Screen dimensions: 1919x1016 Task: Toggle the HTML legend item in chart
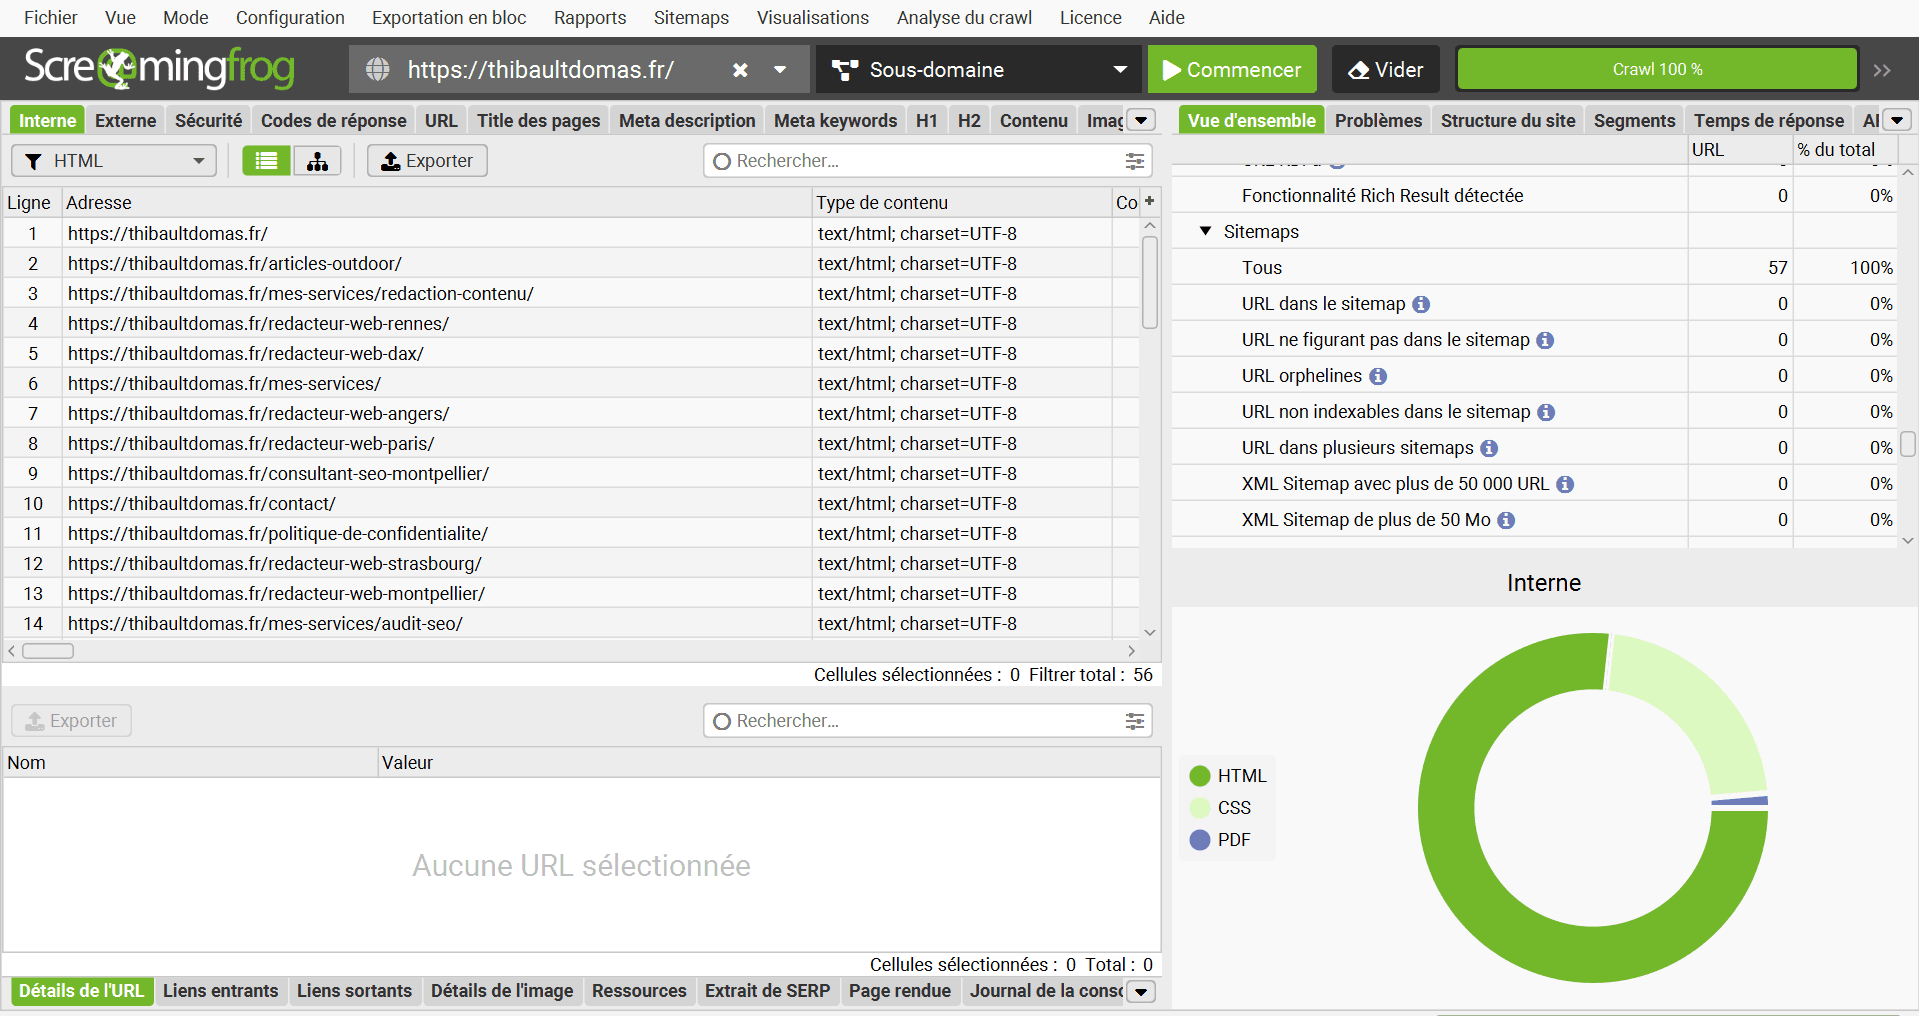pos(1228,776)
